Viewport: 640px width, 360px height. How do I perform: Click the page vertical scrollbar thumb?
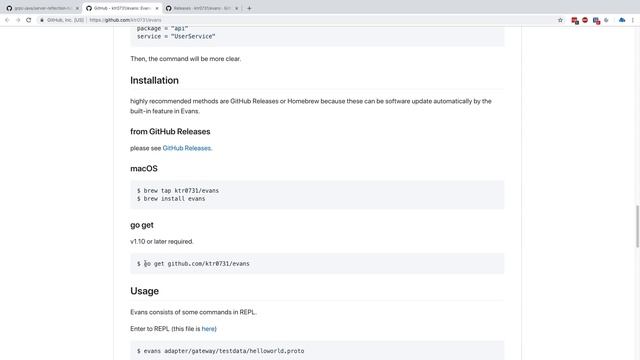tap(637, 226)
